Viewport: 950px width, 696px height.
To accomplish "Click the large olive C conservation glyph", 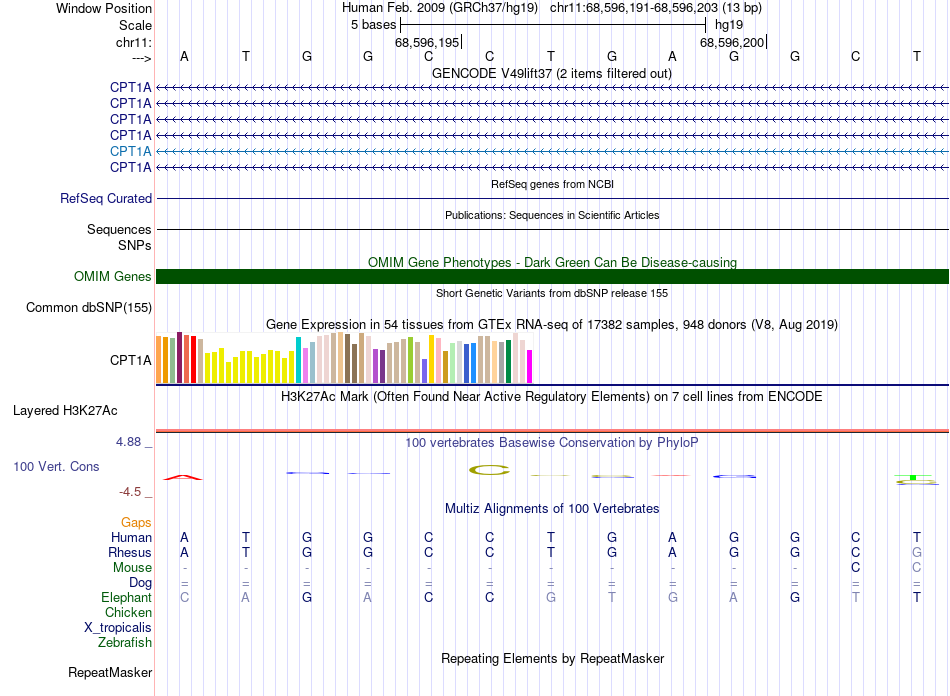I will (490, 469).
